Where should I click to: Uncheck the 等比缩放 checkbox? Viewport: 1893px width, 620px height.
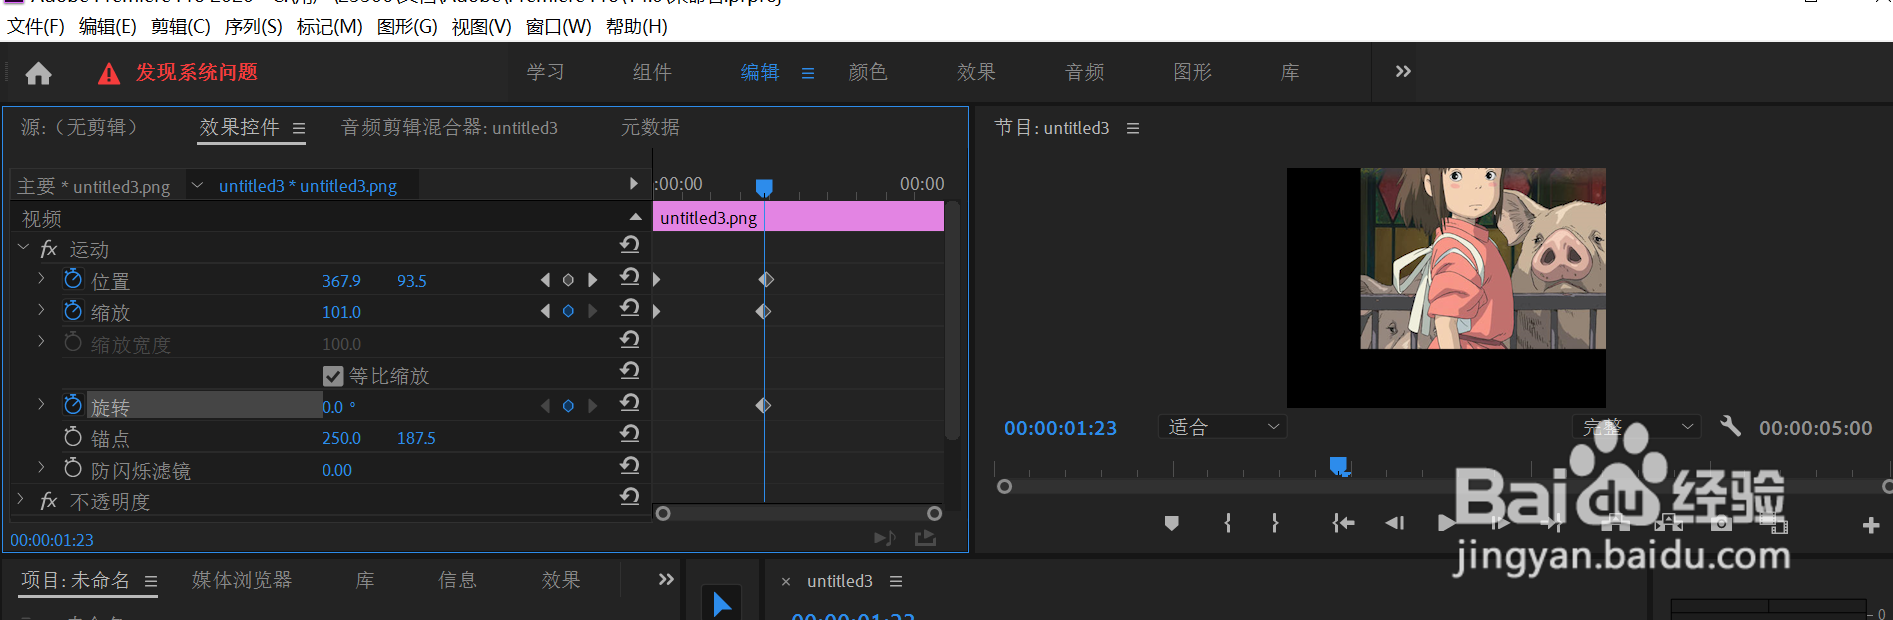(x=334, y=376)
